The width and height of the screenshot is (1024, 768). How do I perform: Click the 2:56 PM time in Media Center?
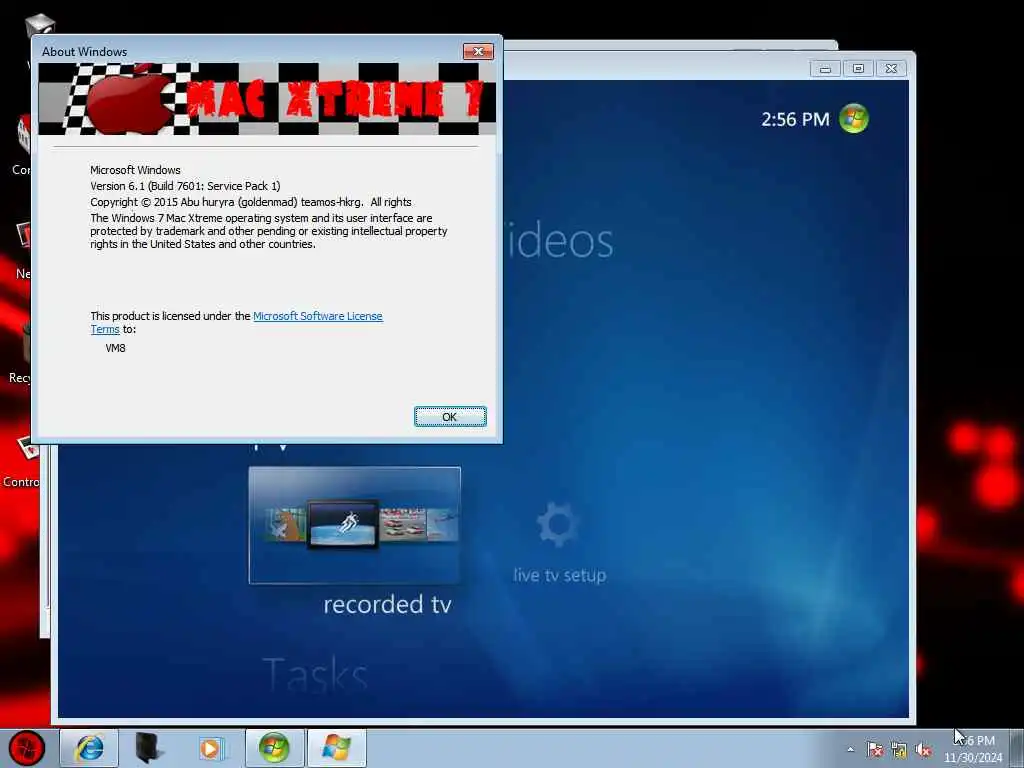(x=795, y=120)
